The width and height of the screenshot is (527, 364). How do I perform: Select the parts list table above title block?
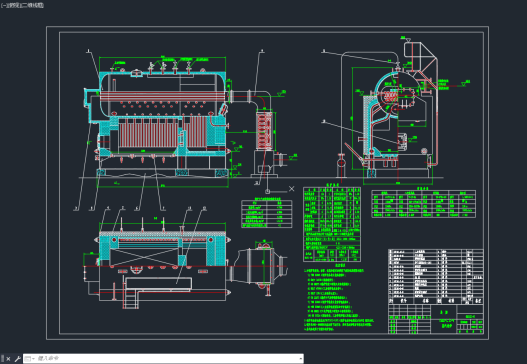click(x=436, y=277)
